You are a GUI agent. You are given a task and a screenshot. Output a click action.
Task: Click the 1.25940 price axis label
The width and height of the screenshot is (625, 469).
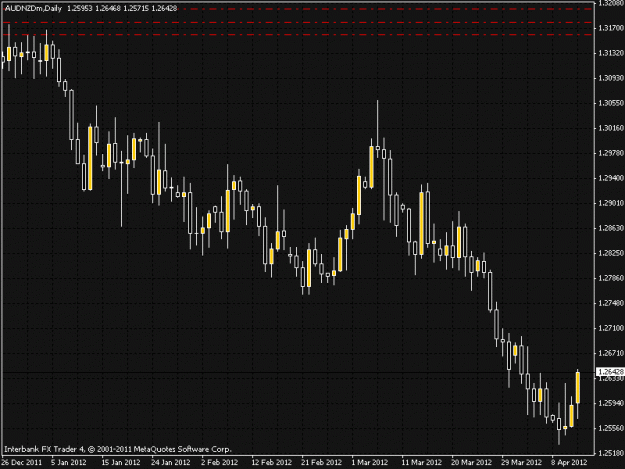click(611, 403)
